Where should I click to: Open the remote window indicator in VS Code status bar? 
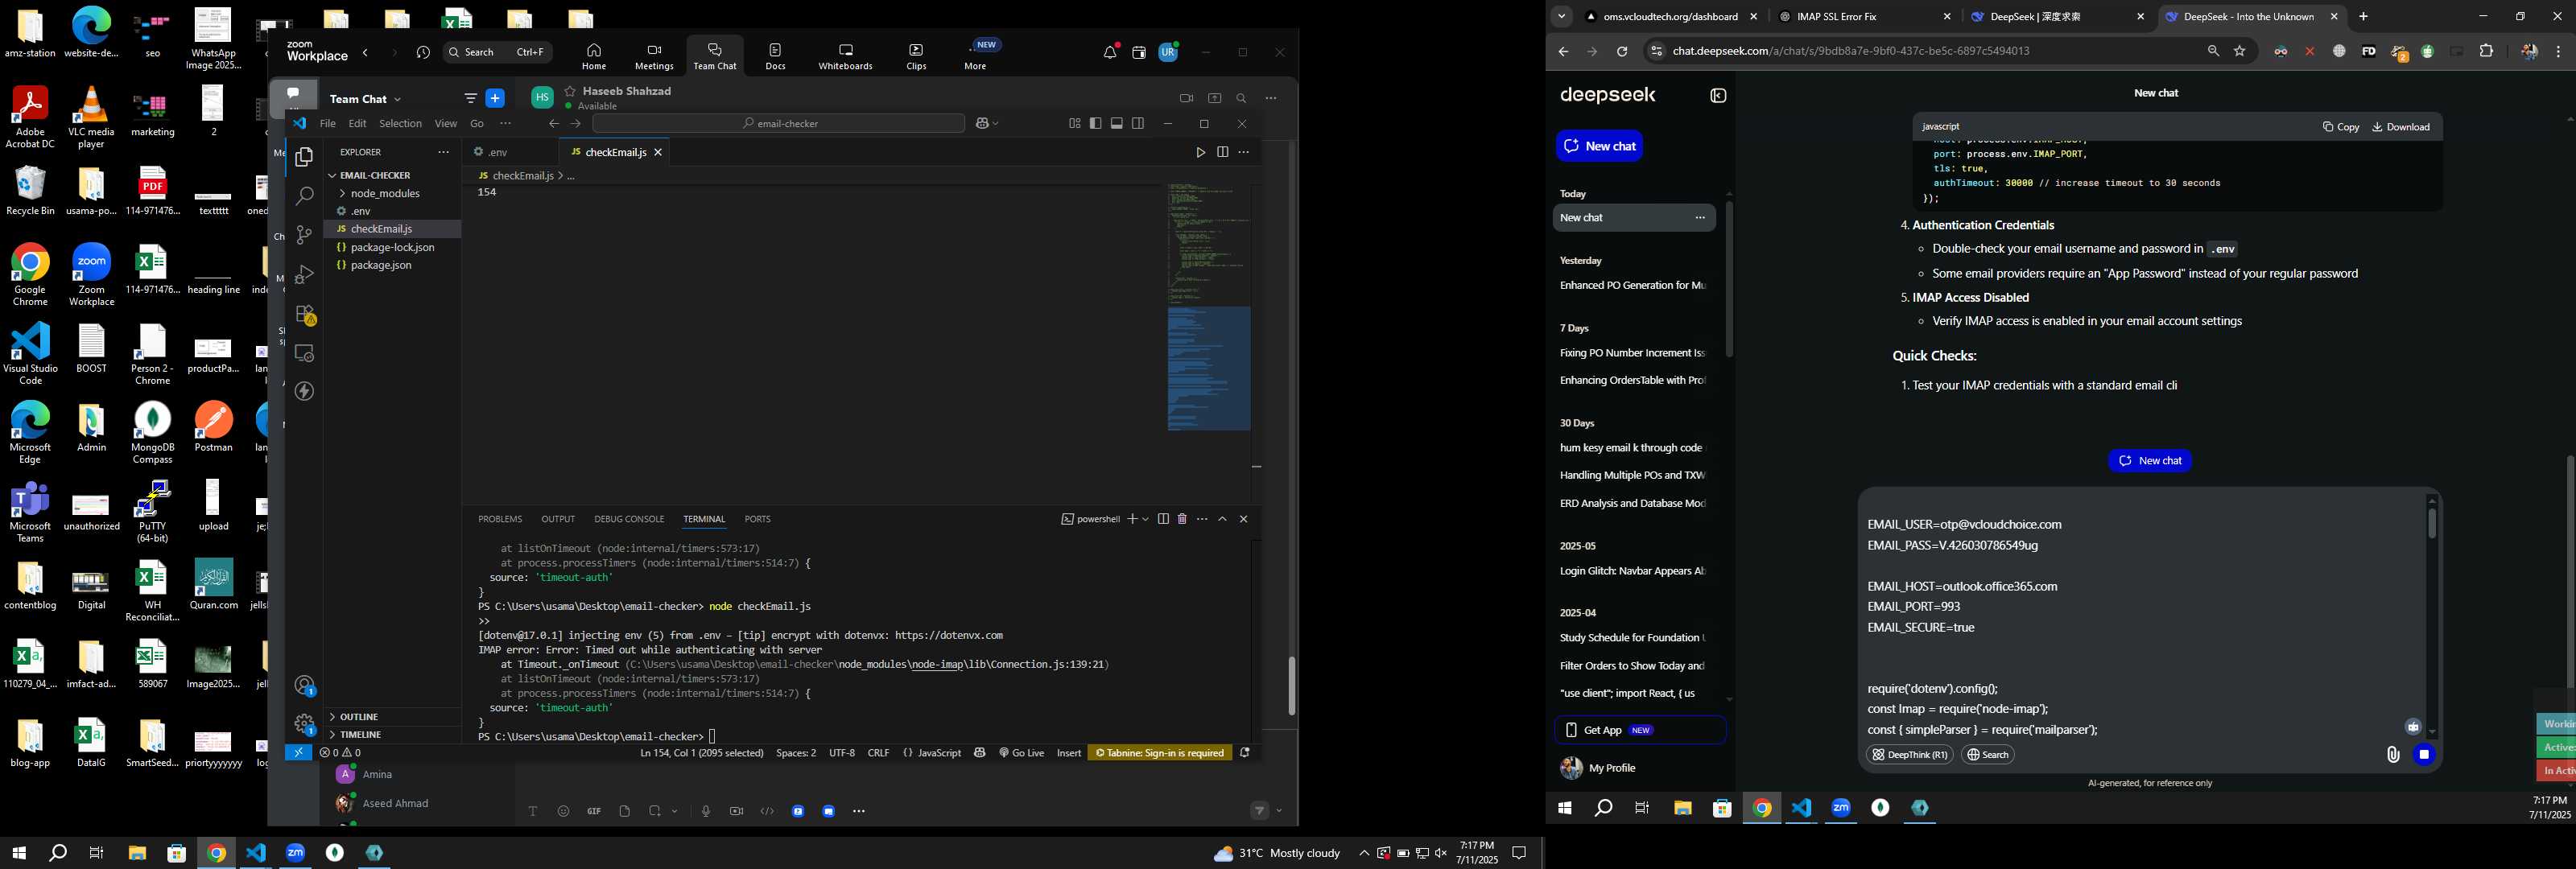[x=298, y=753]
